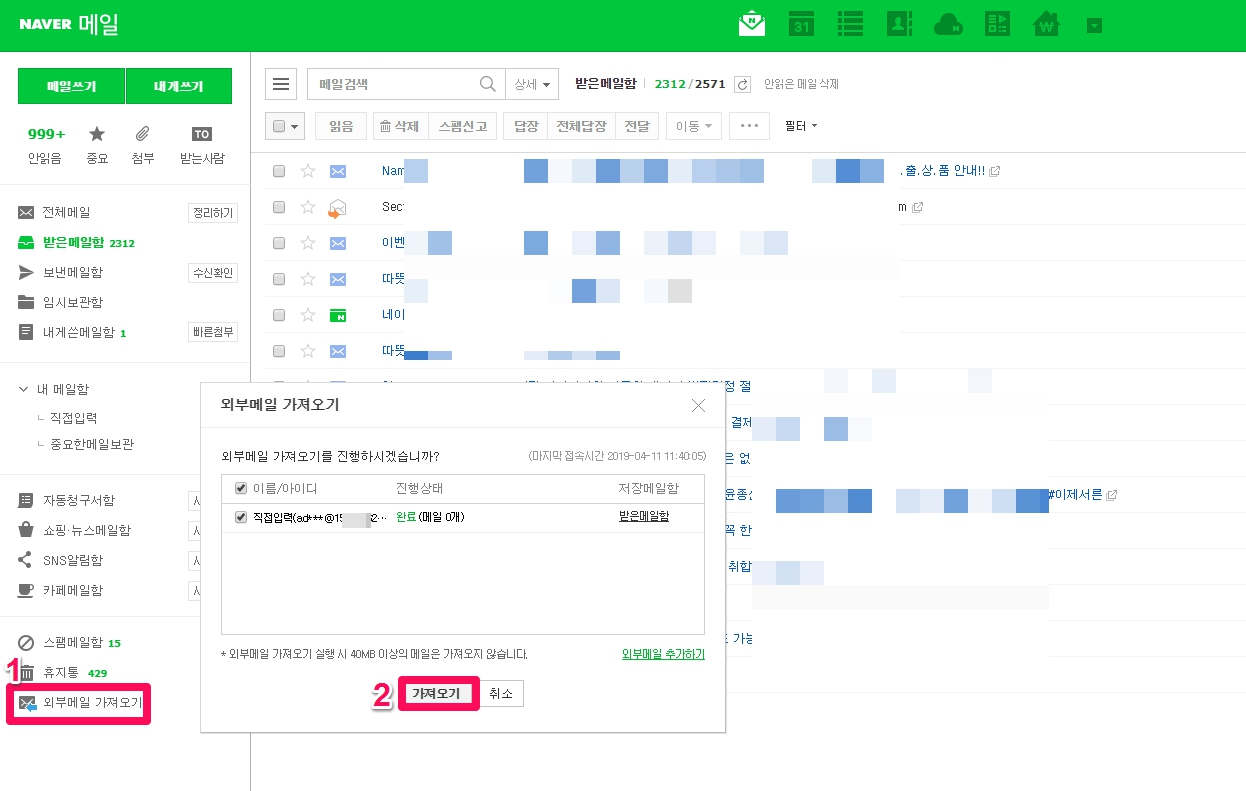Click the Naver Cloud icon in header

tap(948, 25)
